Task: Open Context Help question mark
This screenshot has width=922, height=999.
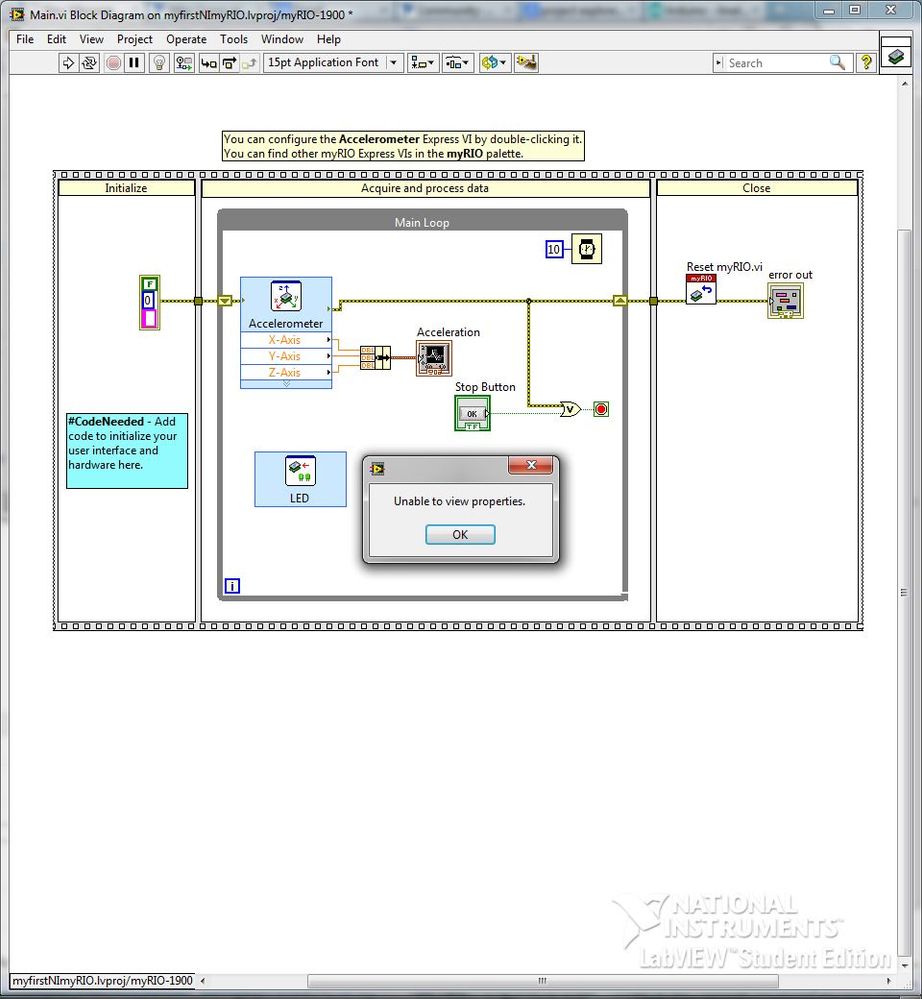Action: point(866,62)
